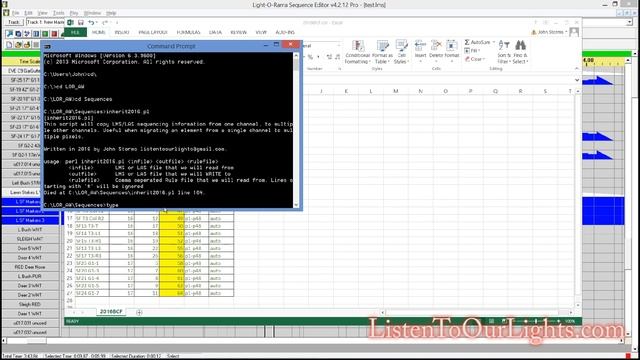
Task: Switch to the Excel REVIEW tab
Action: (x=238, y=32)
